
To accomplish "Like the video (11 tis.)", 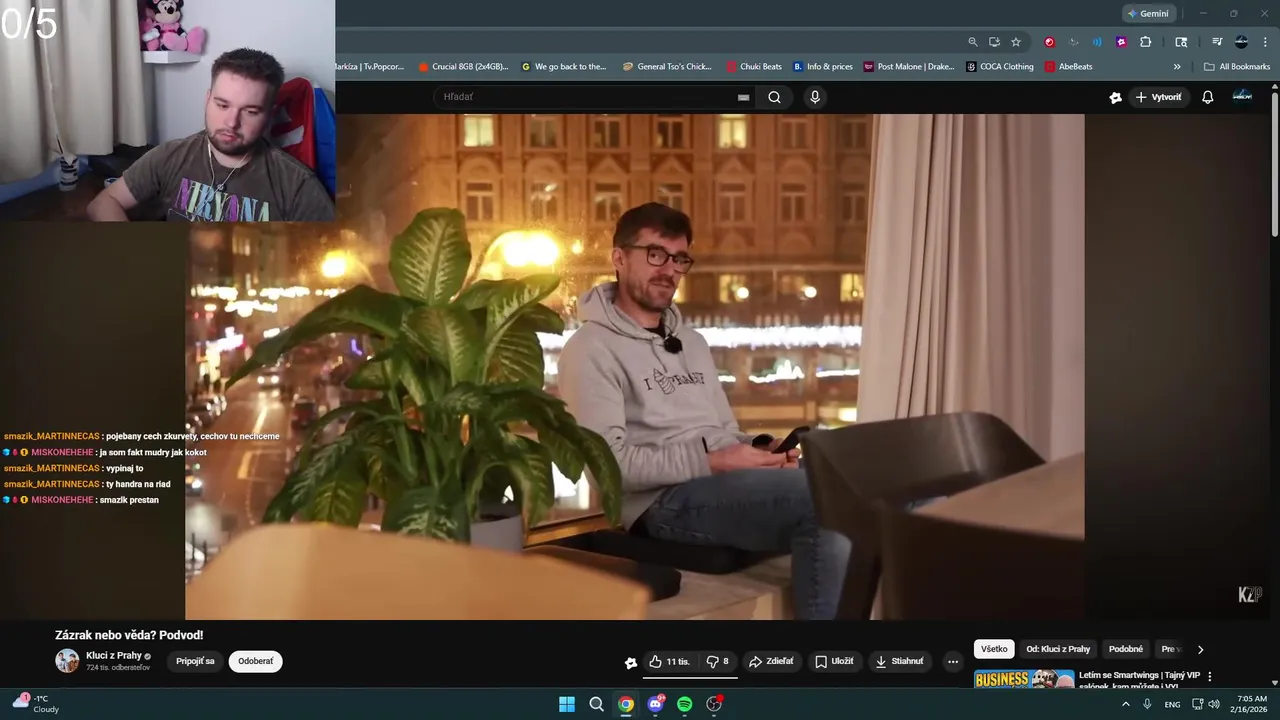I will [x=669, y=661].
